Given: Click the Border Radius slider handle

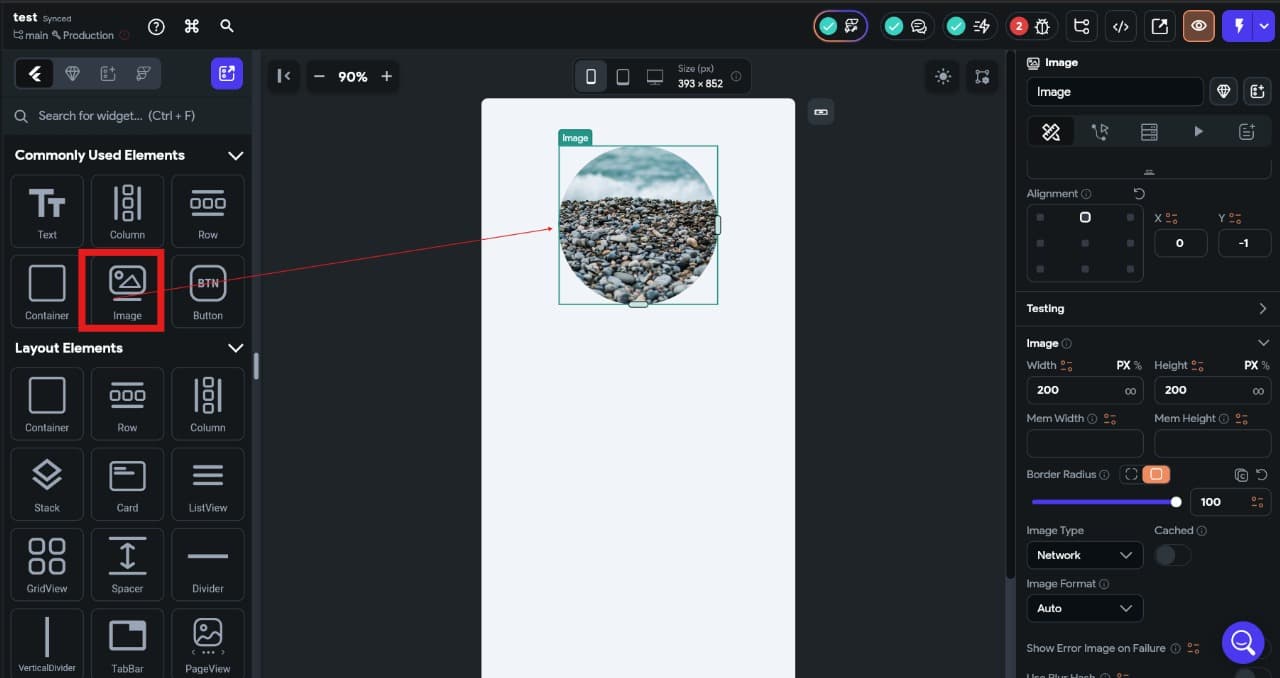Looking at the screenshot, I should click(x=1176, y=502).
